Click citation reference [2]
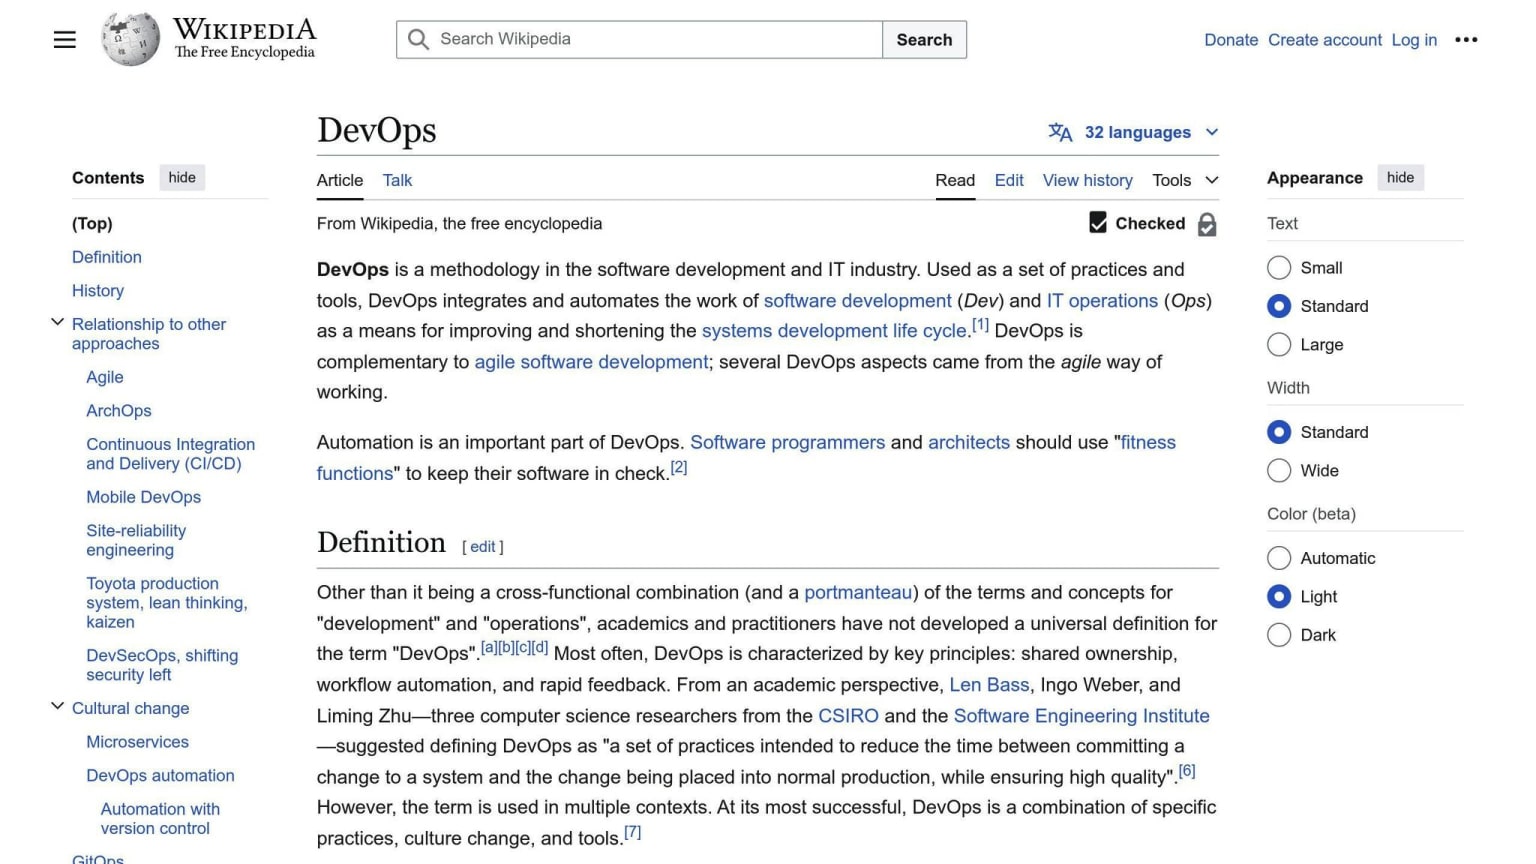The width and height of the screenshot is (1536, 864). click(x=679, y=467)
